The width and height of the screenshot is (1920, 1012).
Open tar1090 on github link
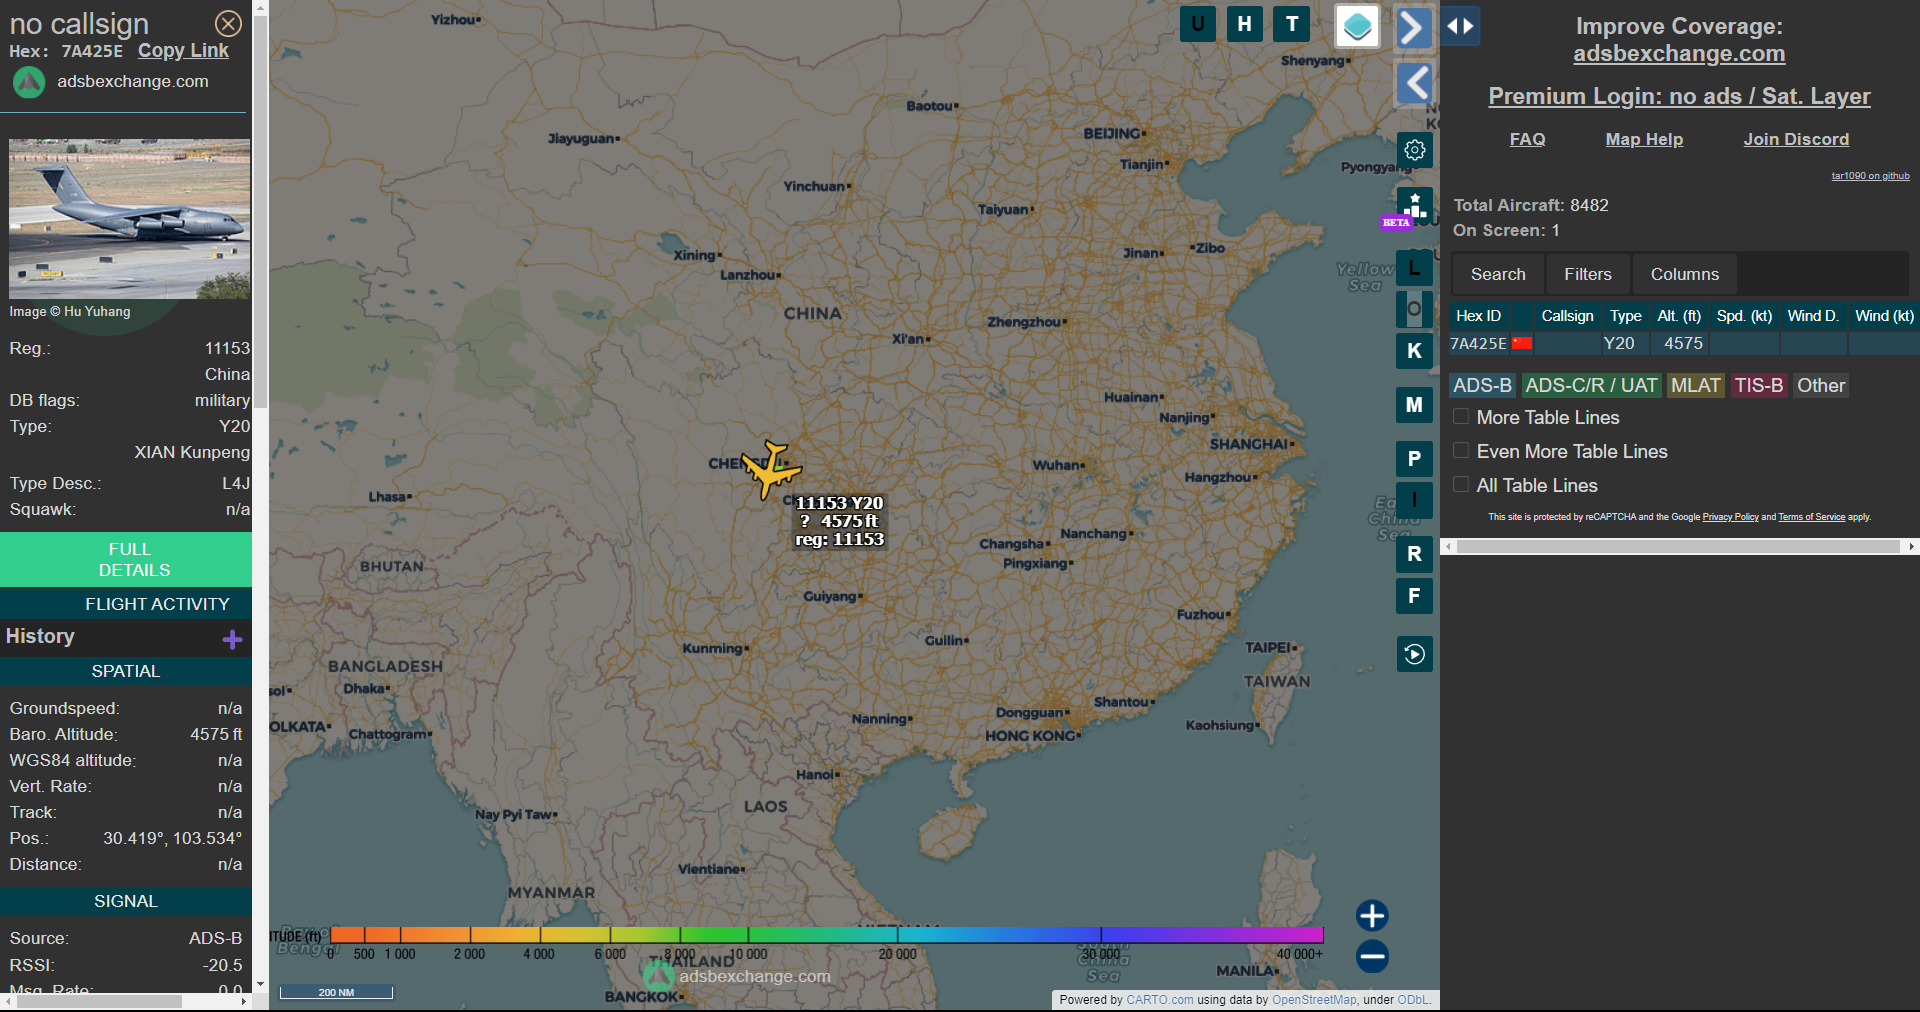(x=1870, y=176)
